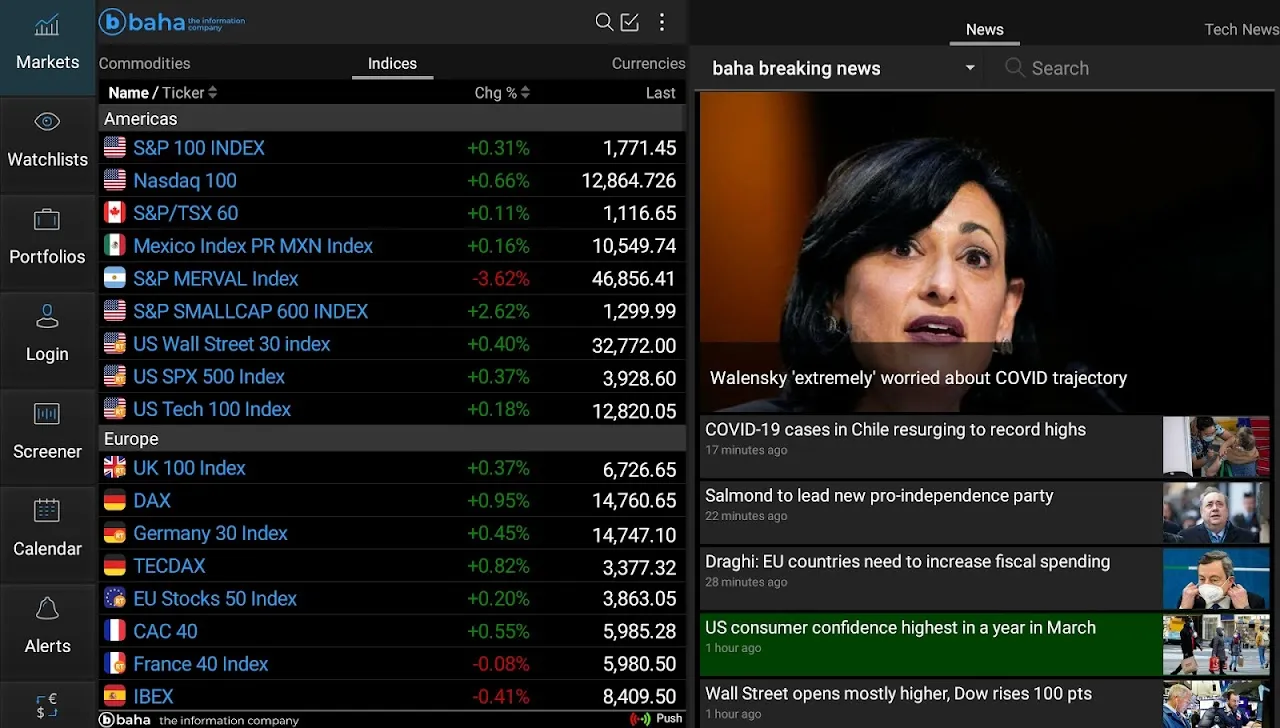1280x728 pixels.
Task: Open the Calendar section in sidebar
Action: coord(47,531)
